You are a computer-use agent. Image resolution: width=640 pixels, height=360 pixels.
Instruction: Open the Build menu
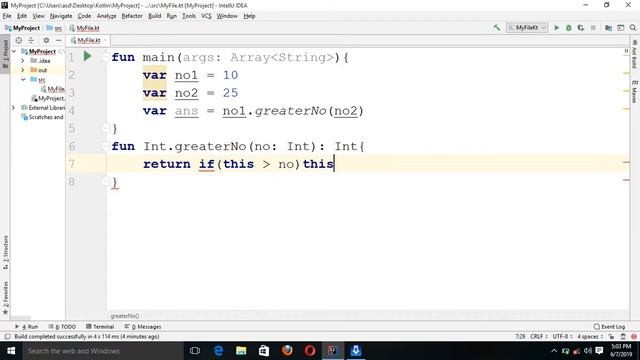click(x=155, y=16)
